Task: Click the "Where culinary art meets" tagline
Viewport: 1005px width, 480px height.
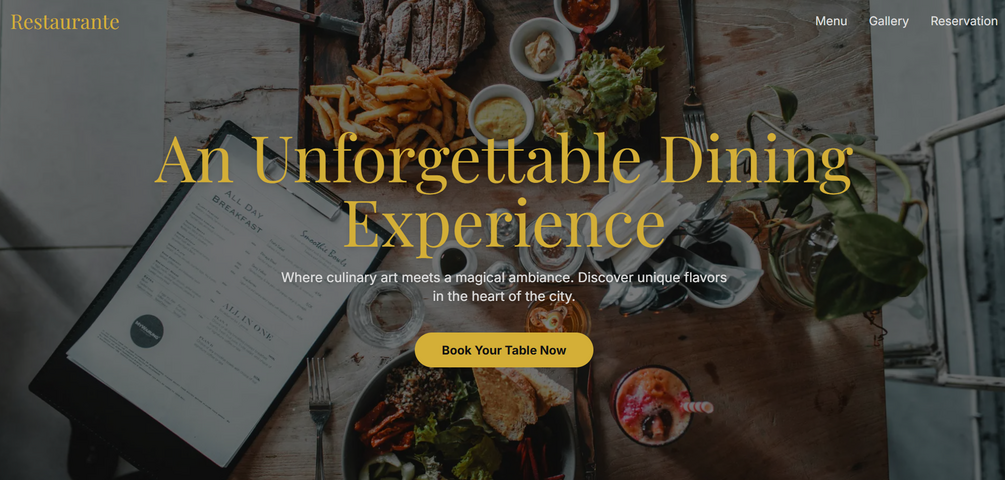Action: click(x=504, y=287)
